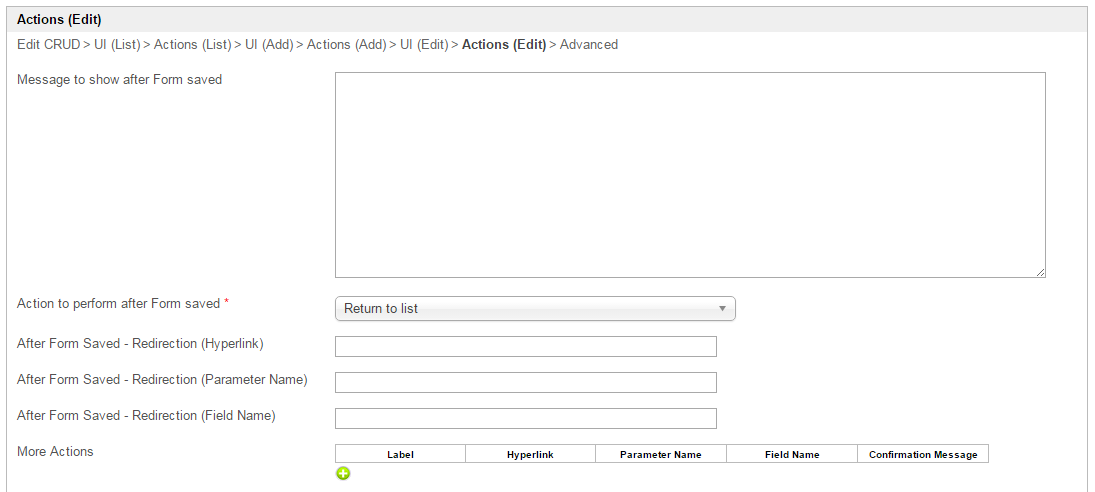Click the dropdown arrow beside Return to list

coord(722,309)
